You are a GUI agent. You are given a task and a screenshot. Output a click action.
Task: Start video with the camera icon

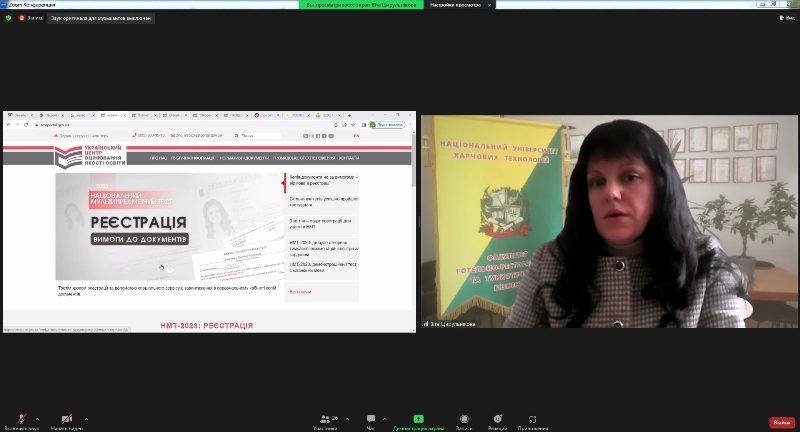tap(67, 421)
